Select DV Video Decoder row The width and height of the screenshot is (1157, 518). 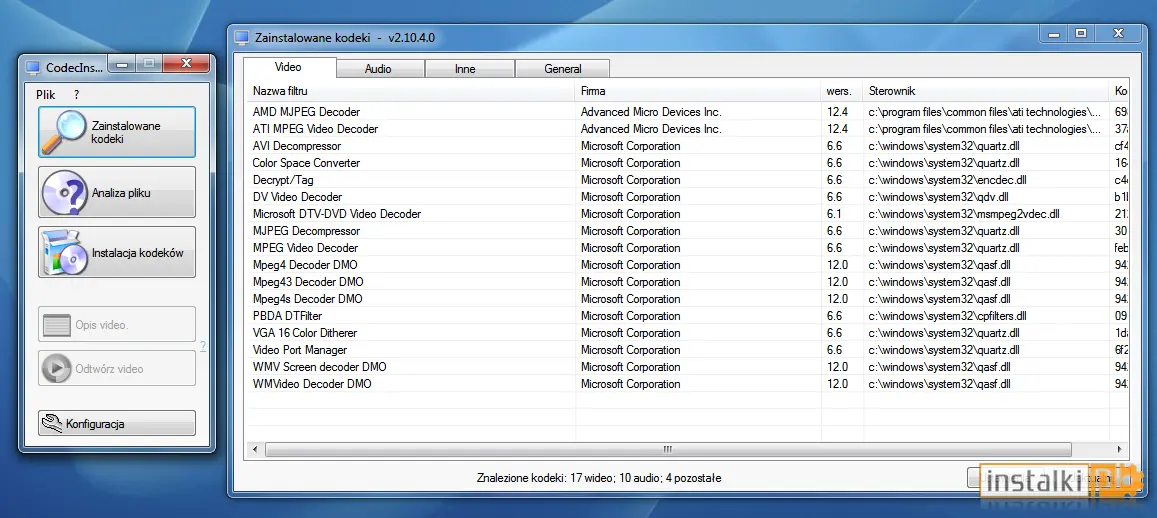point(688,197)
